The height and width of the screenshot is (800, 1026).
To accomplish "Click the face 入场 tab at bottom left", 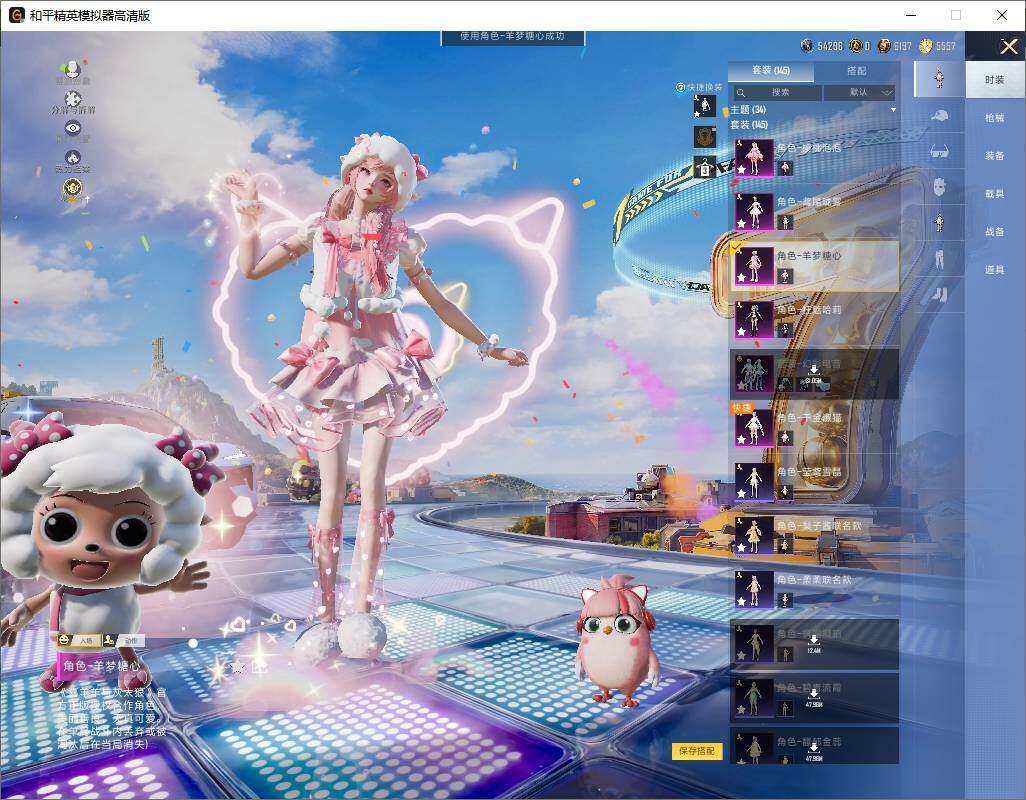I will pos(77,640).
